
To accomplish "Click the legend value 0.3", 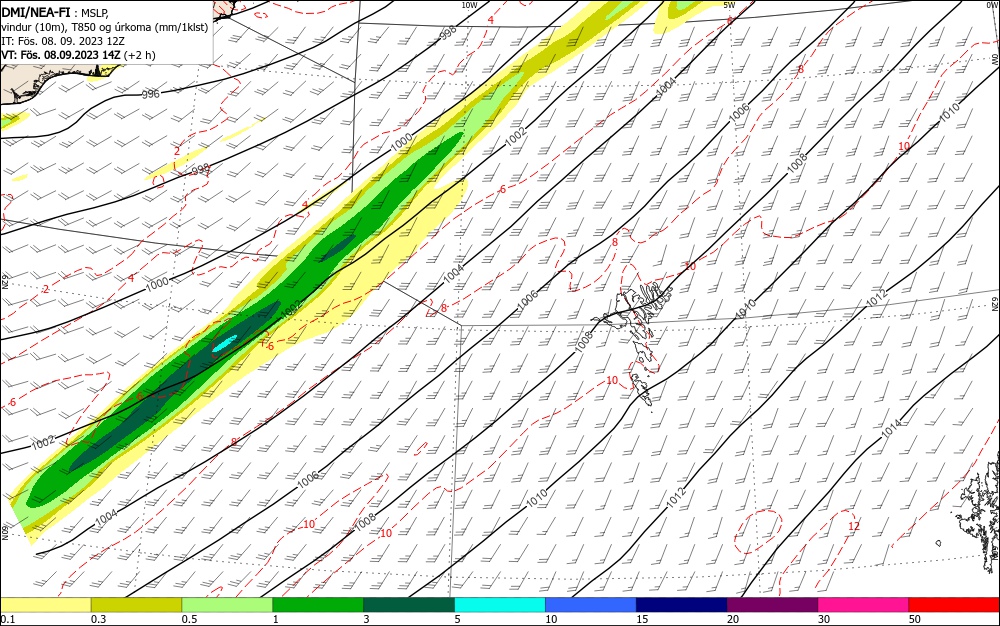I will pos(98,619).
